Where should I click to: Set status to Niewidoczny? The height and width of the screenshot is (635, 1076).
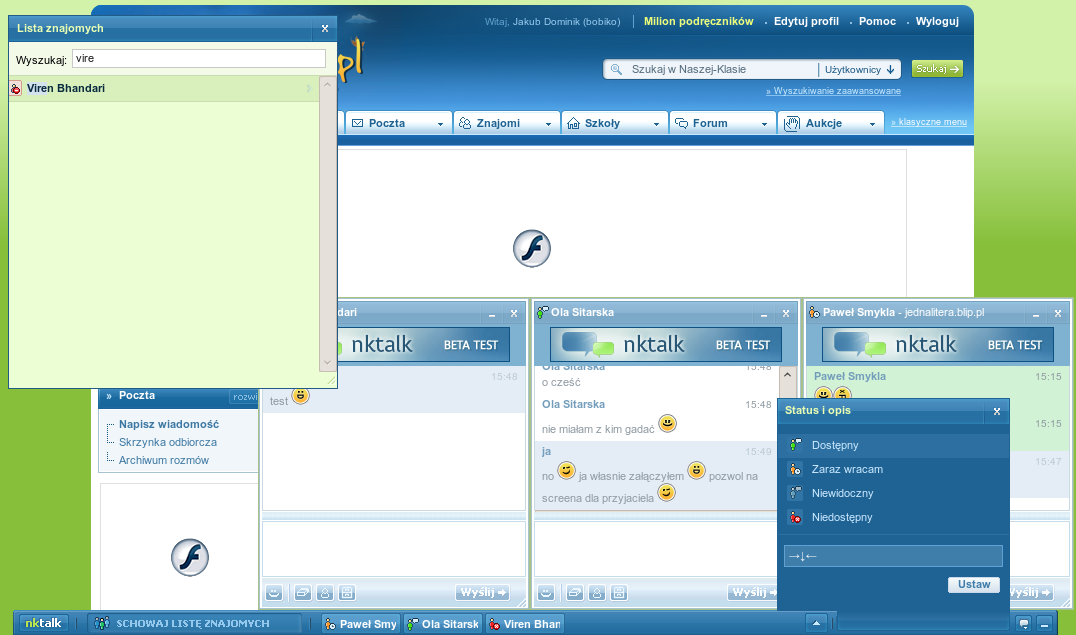tap(893, 494)
